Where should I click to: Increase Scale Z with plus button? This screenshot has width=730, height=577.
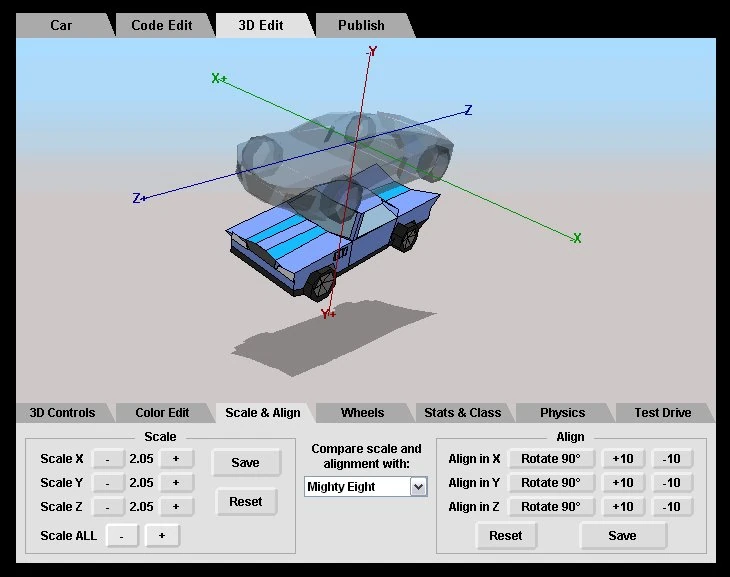[176, 507]
